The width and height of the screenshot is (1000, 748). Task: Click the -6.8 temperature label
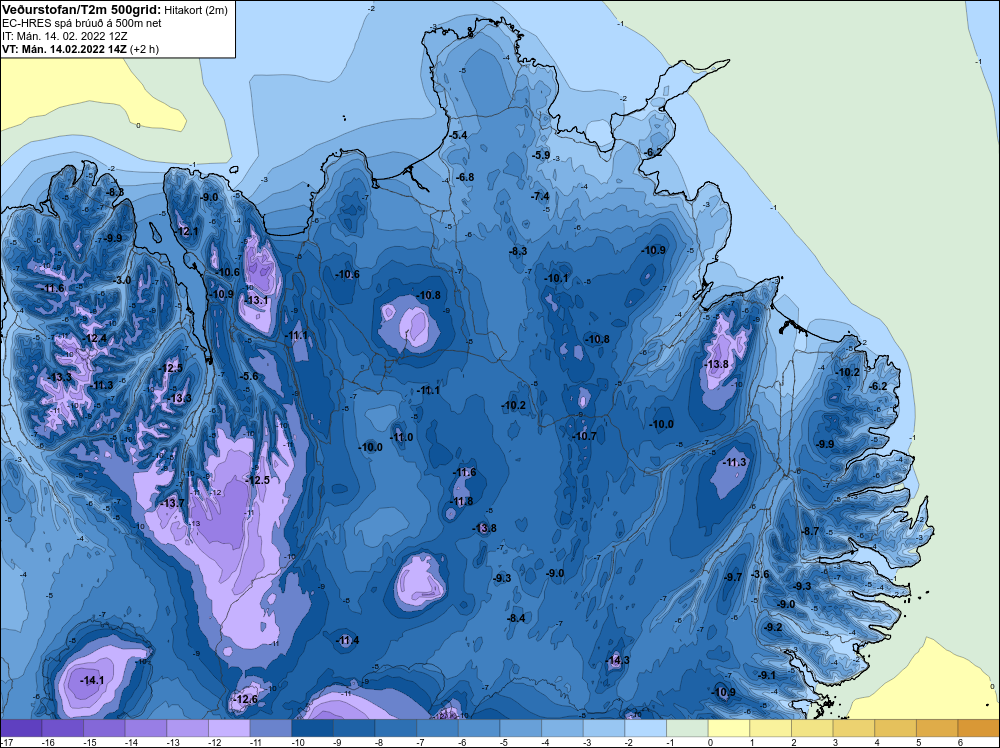click(465, 177)
